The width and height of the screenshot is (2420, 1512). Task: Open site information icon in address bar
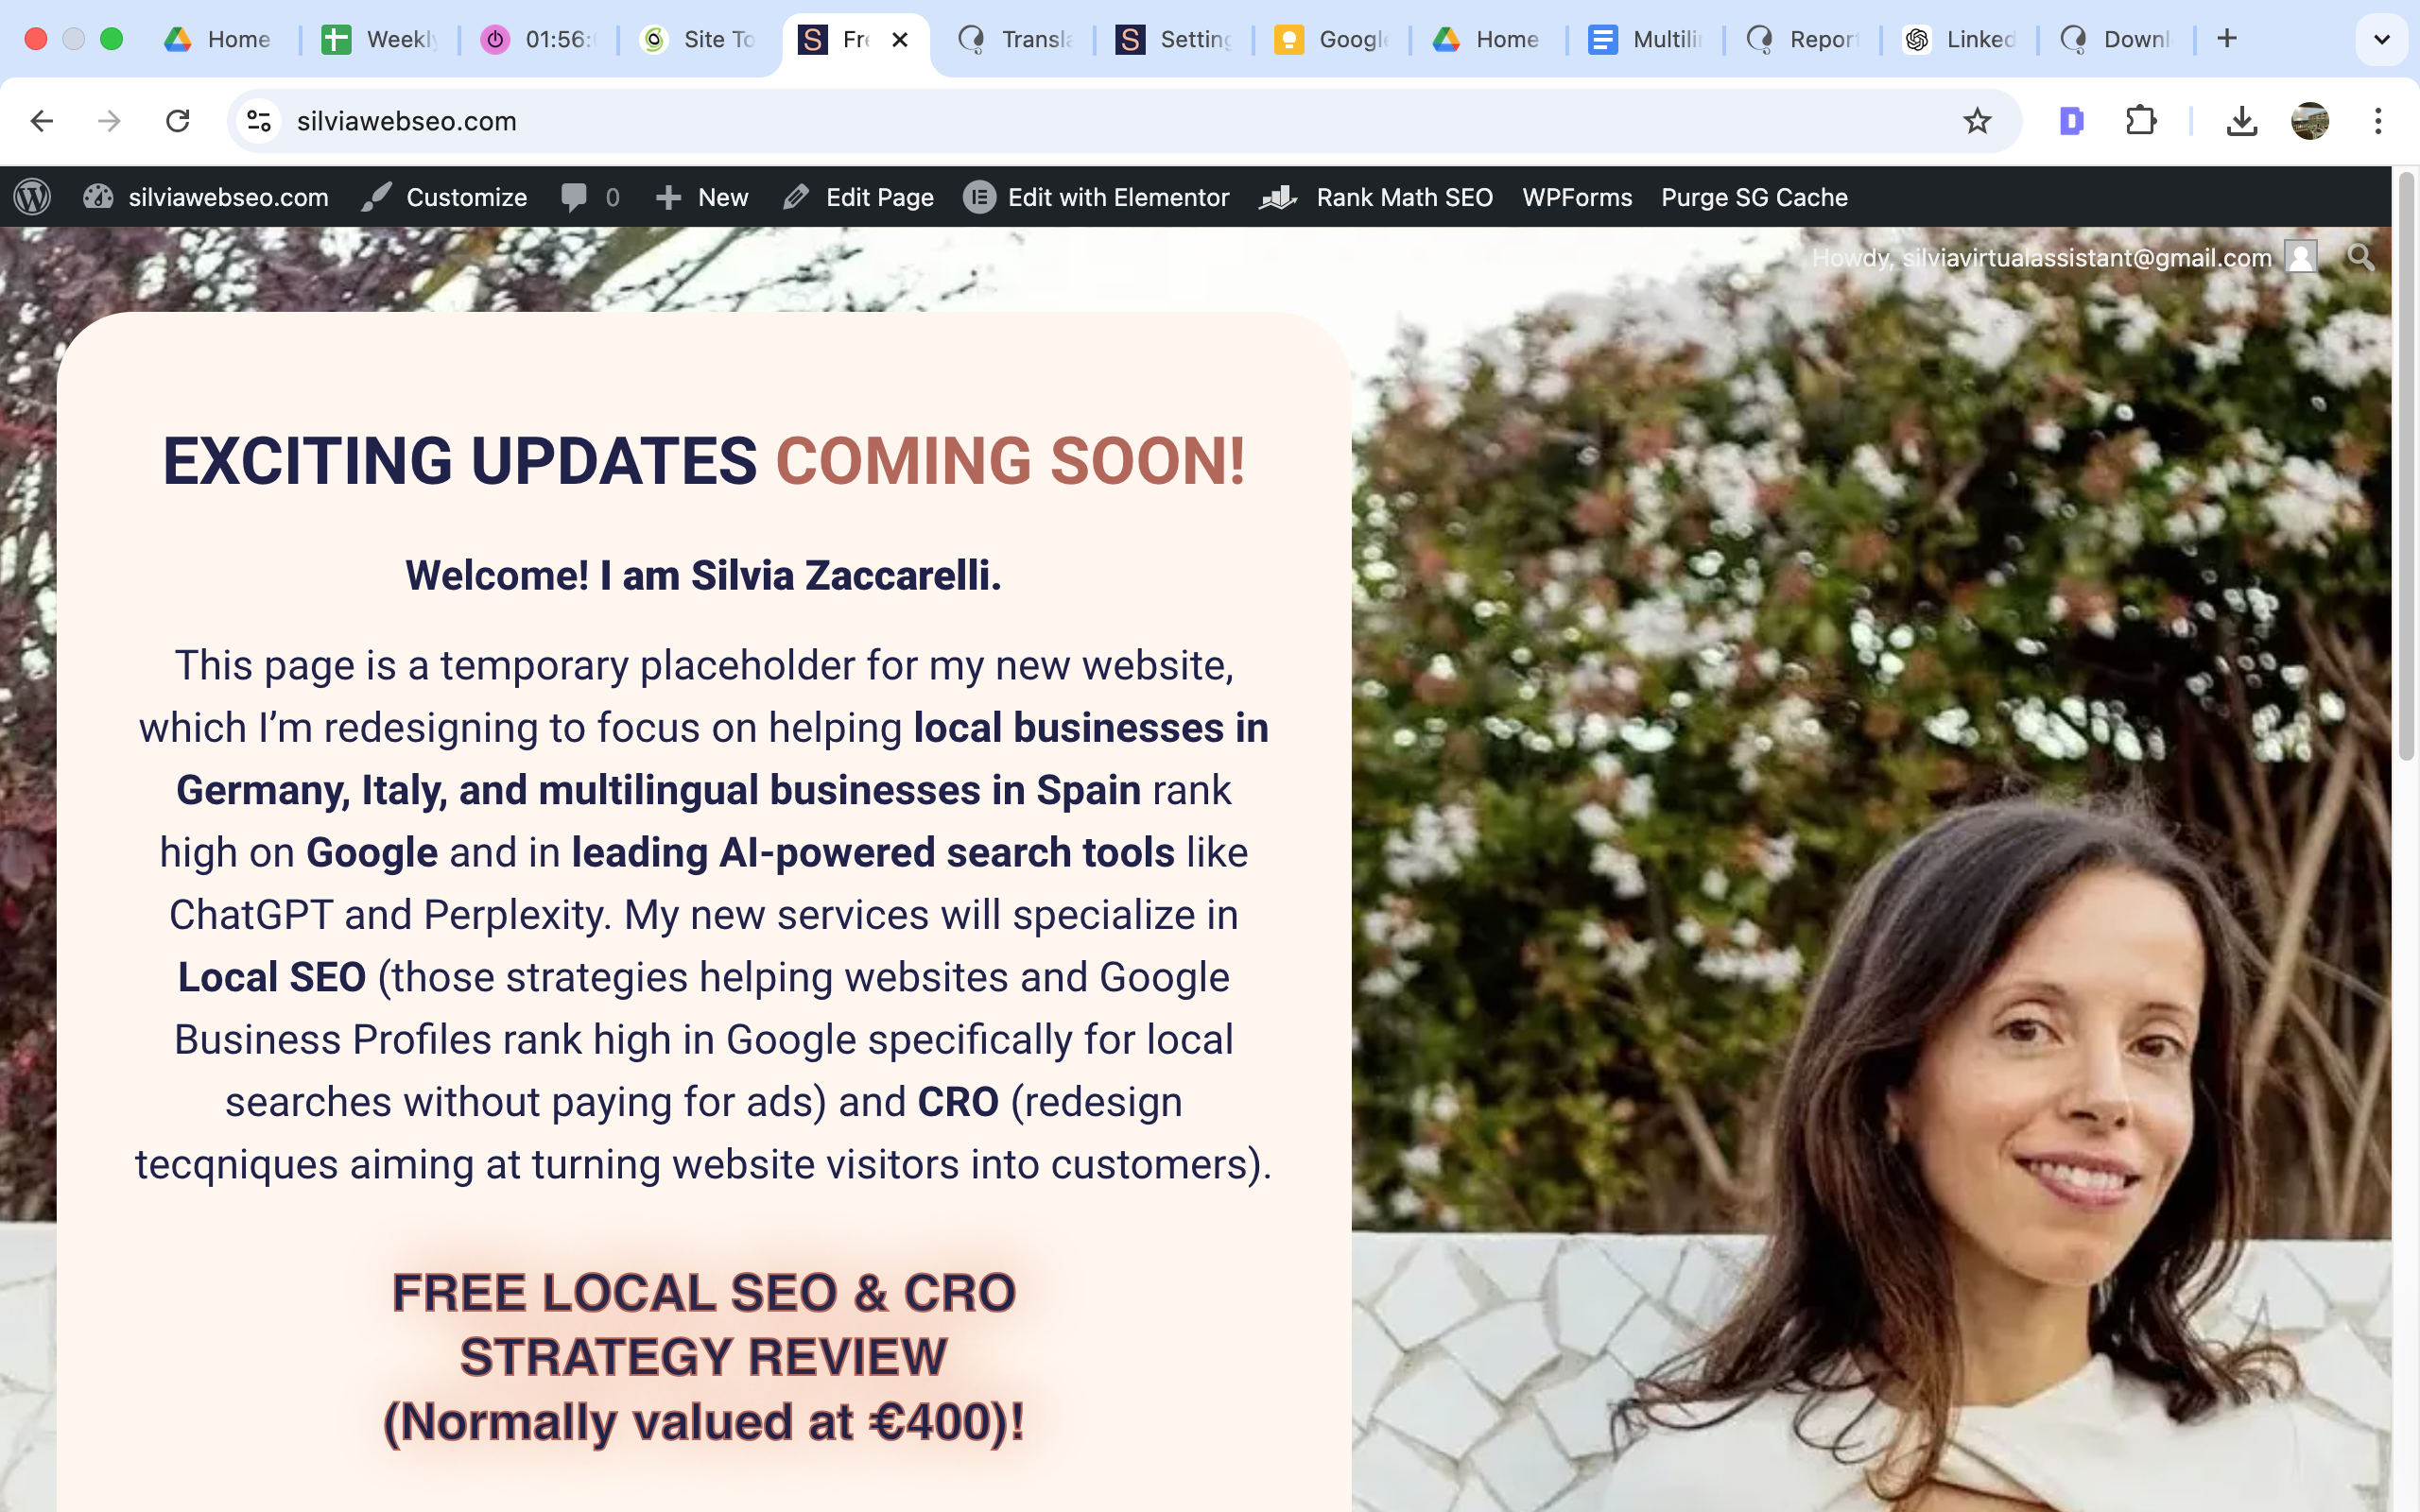pyautogui.click(x=259, y=121)
